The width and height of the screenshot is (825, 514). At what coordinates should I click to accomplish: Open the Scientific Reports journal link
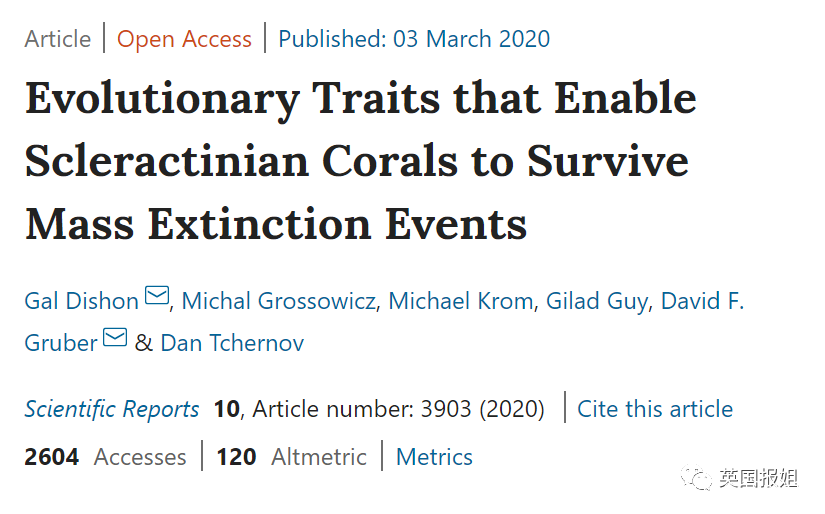point(112,409)
